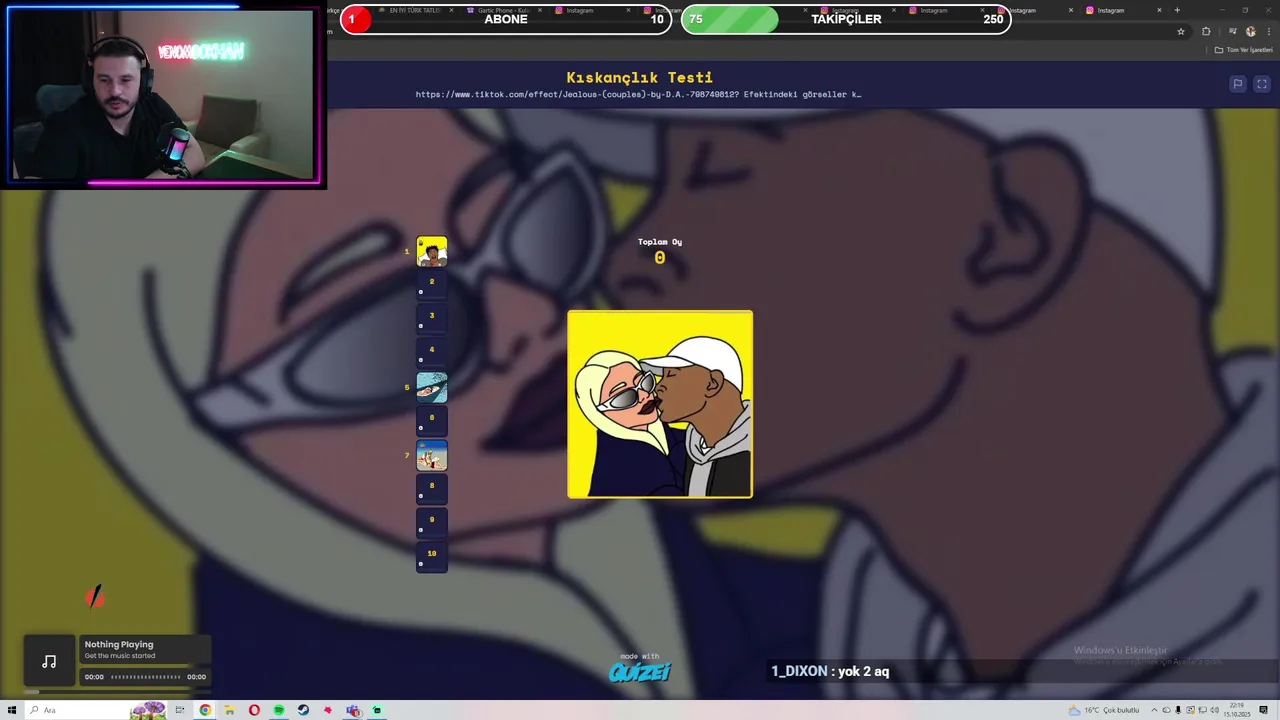
Task: Select rank 4 slot in the list
Action: pyautogui.click(x=432, y=353)
